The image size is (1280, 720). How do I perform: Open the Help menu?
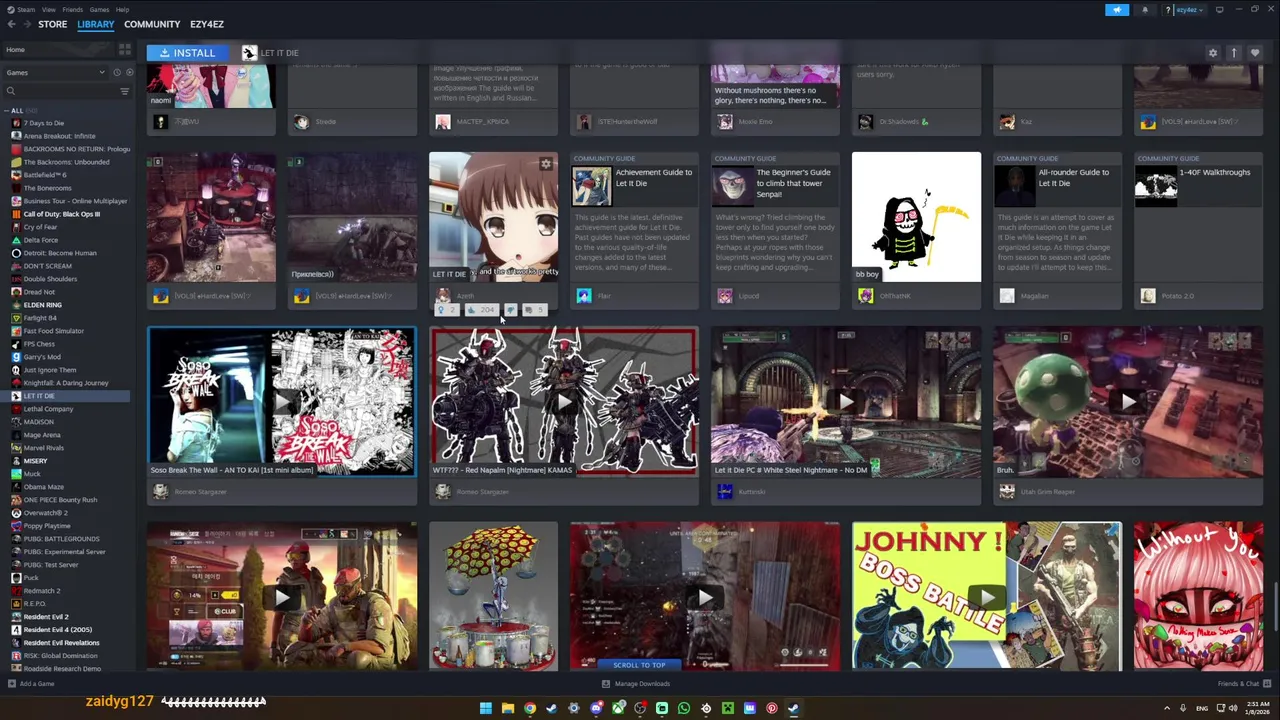click(122, 9)
